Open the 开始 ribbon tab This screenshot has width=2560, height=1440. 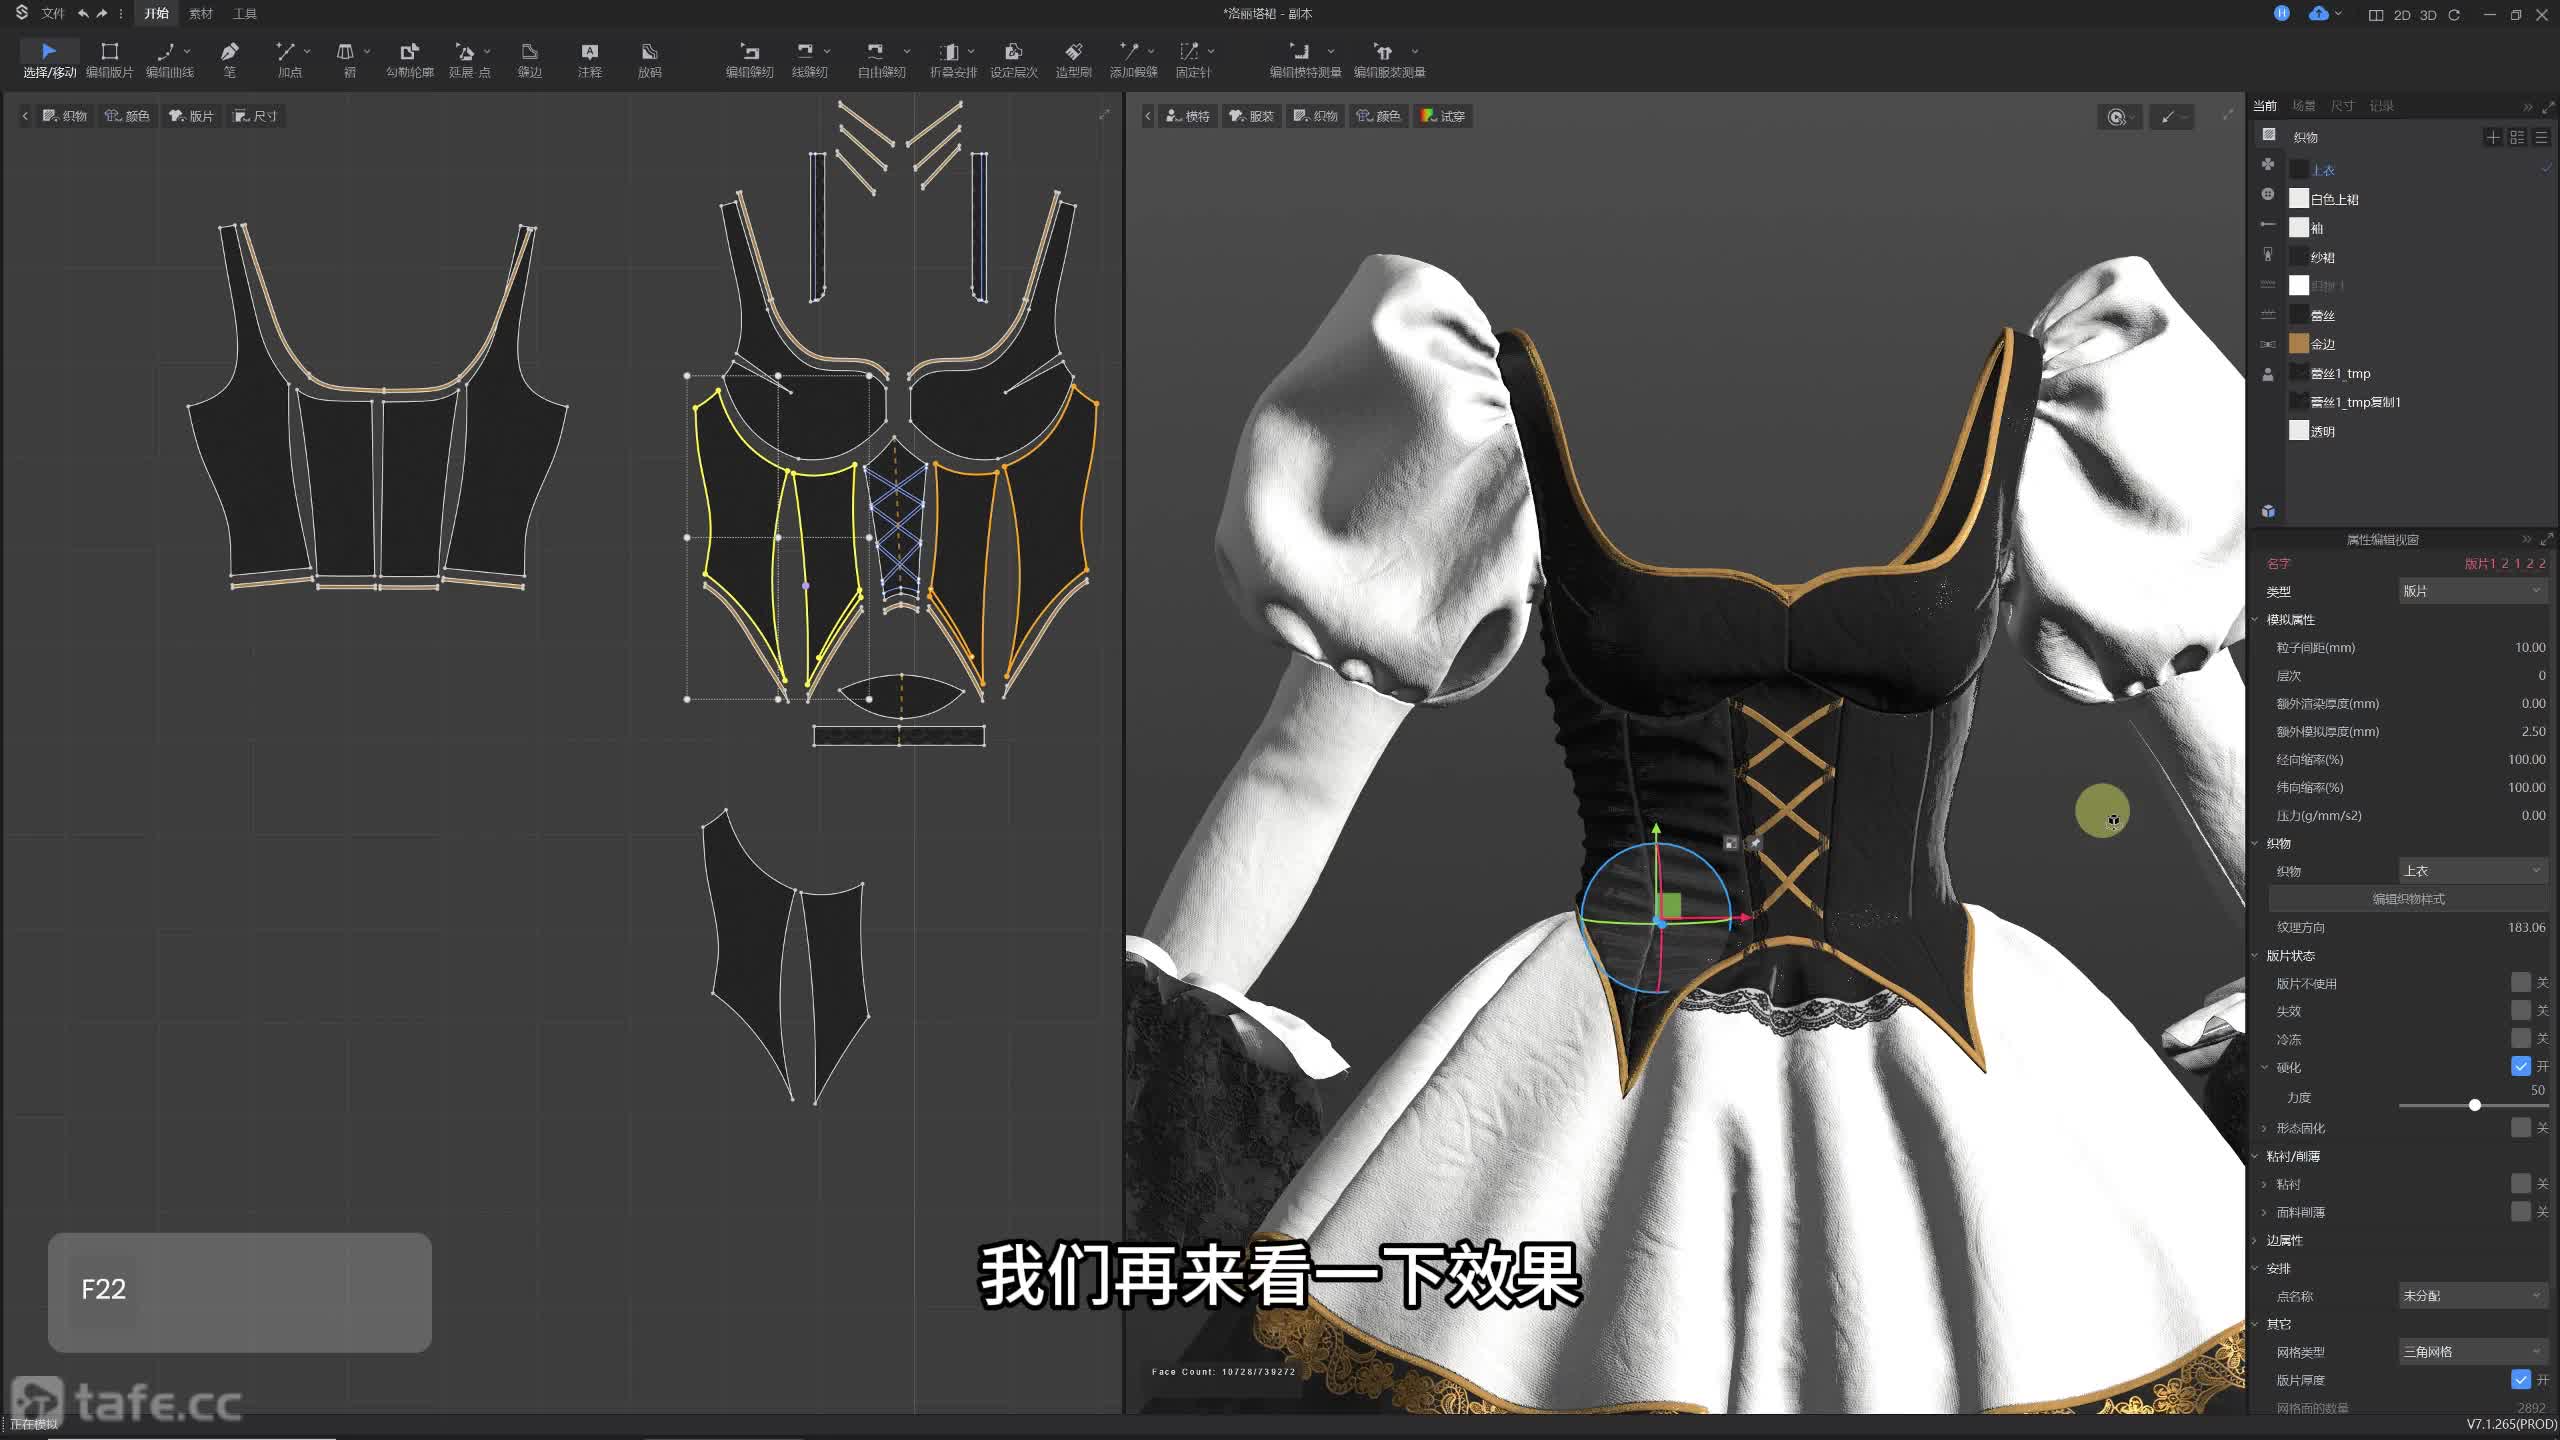tap(156, 14)
